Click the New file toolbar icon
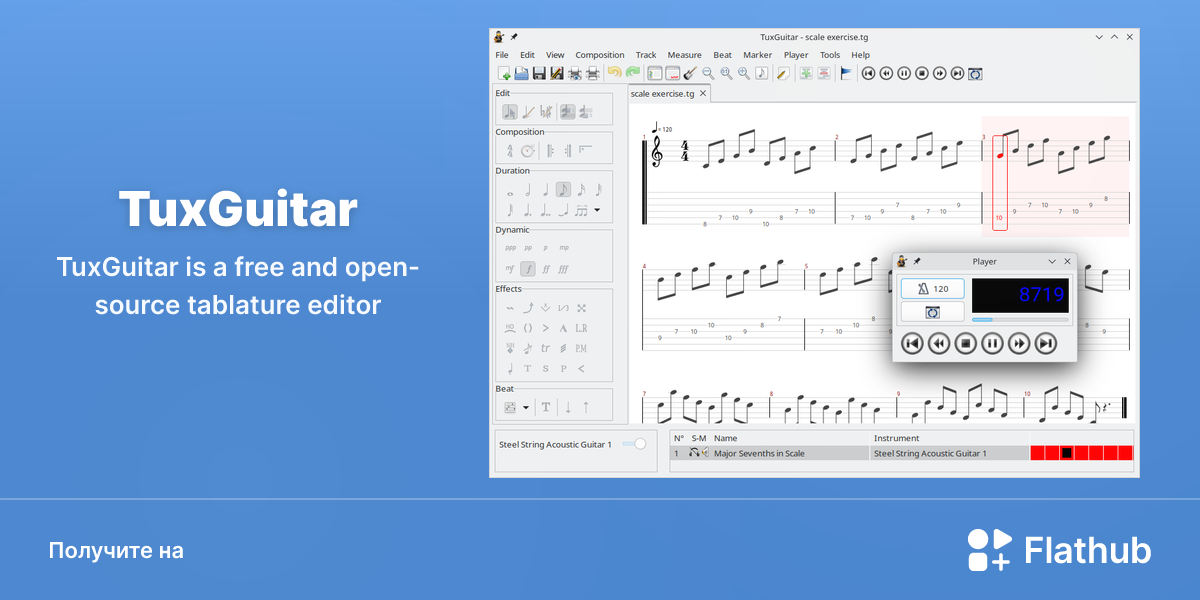This screenshot has width=1200, height=600. 505,73
